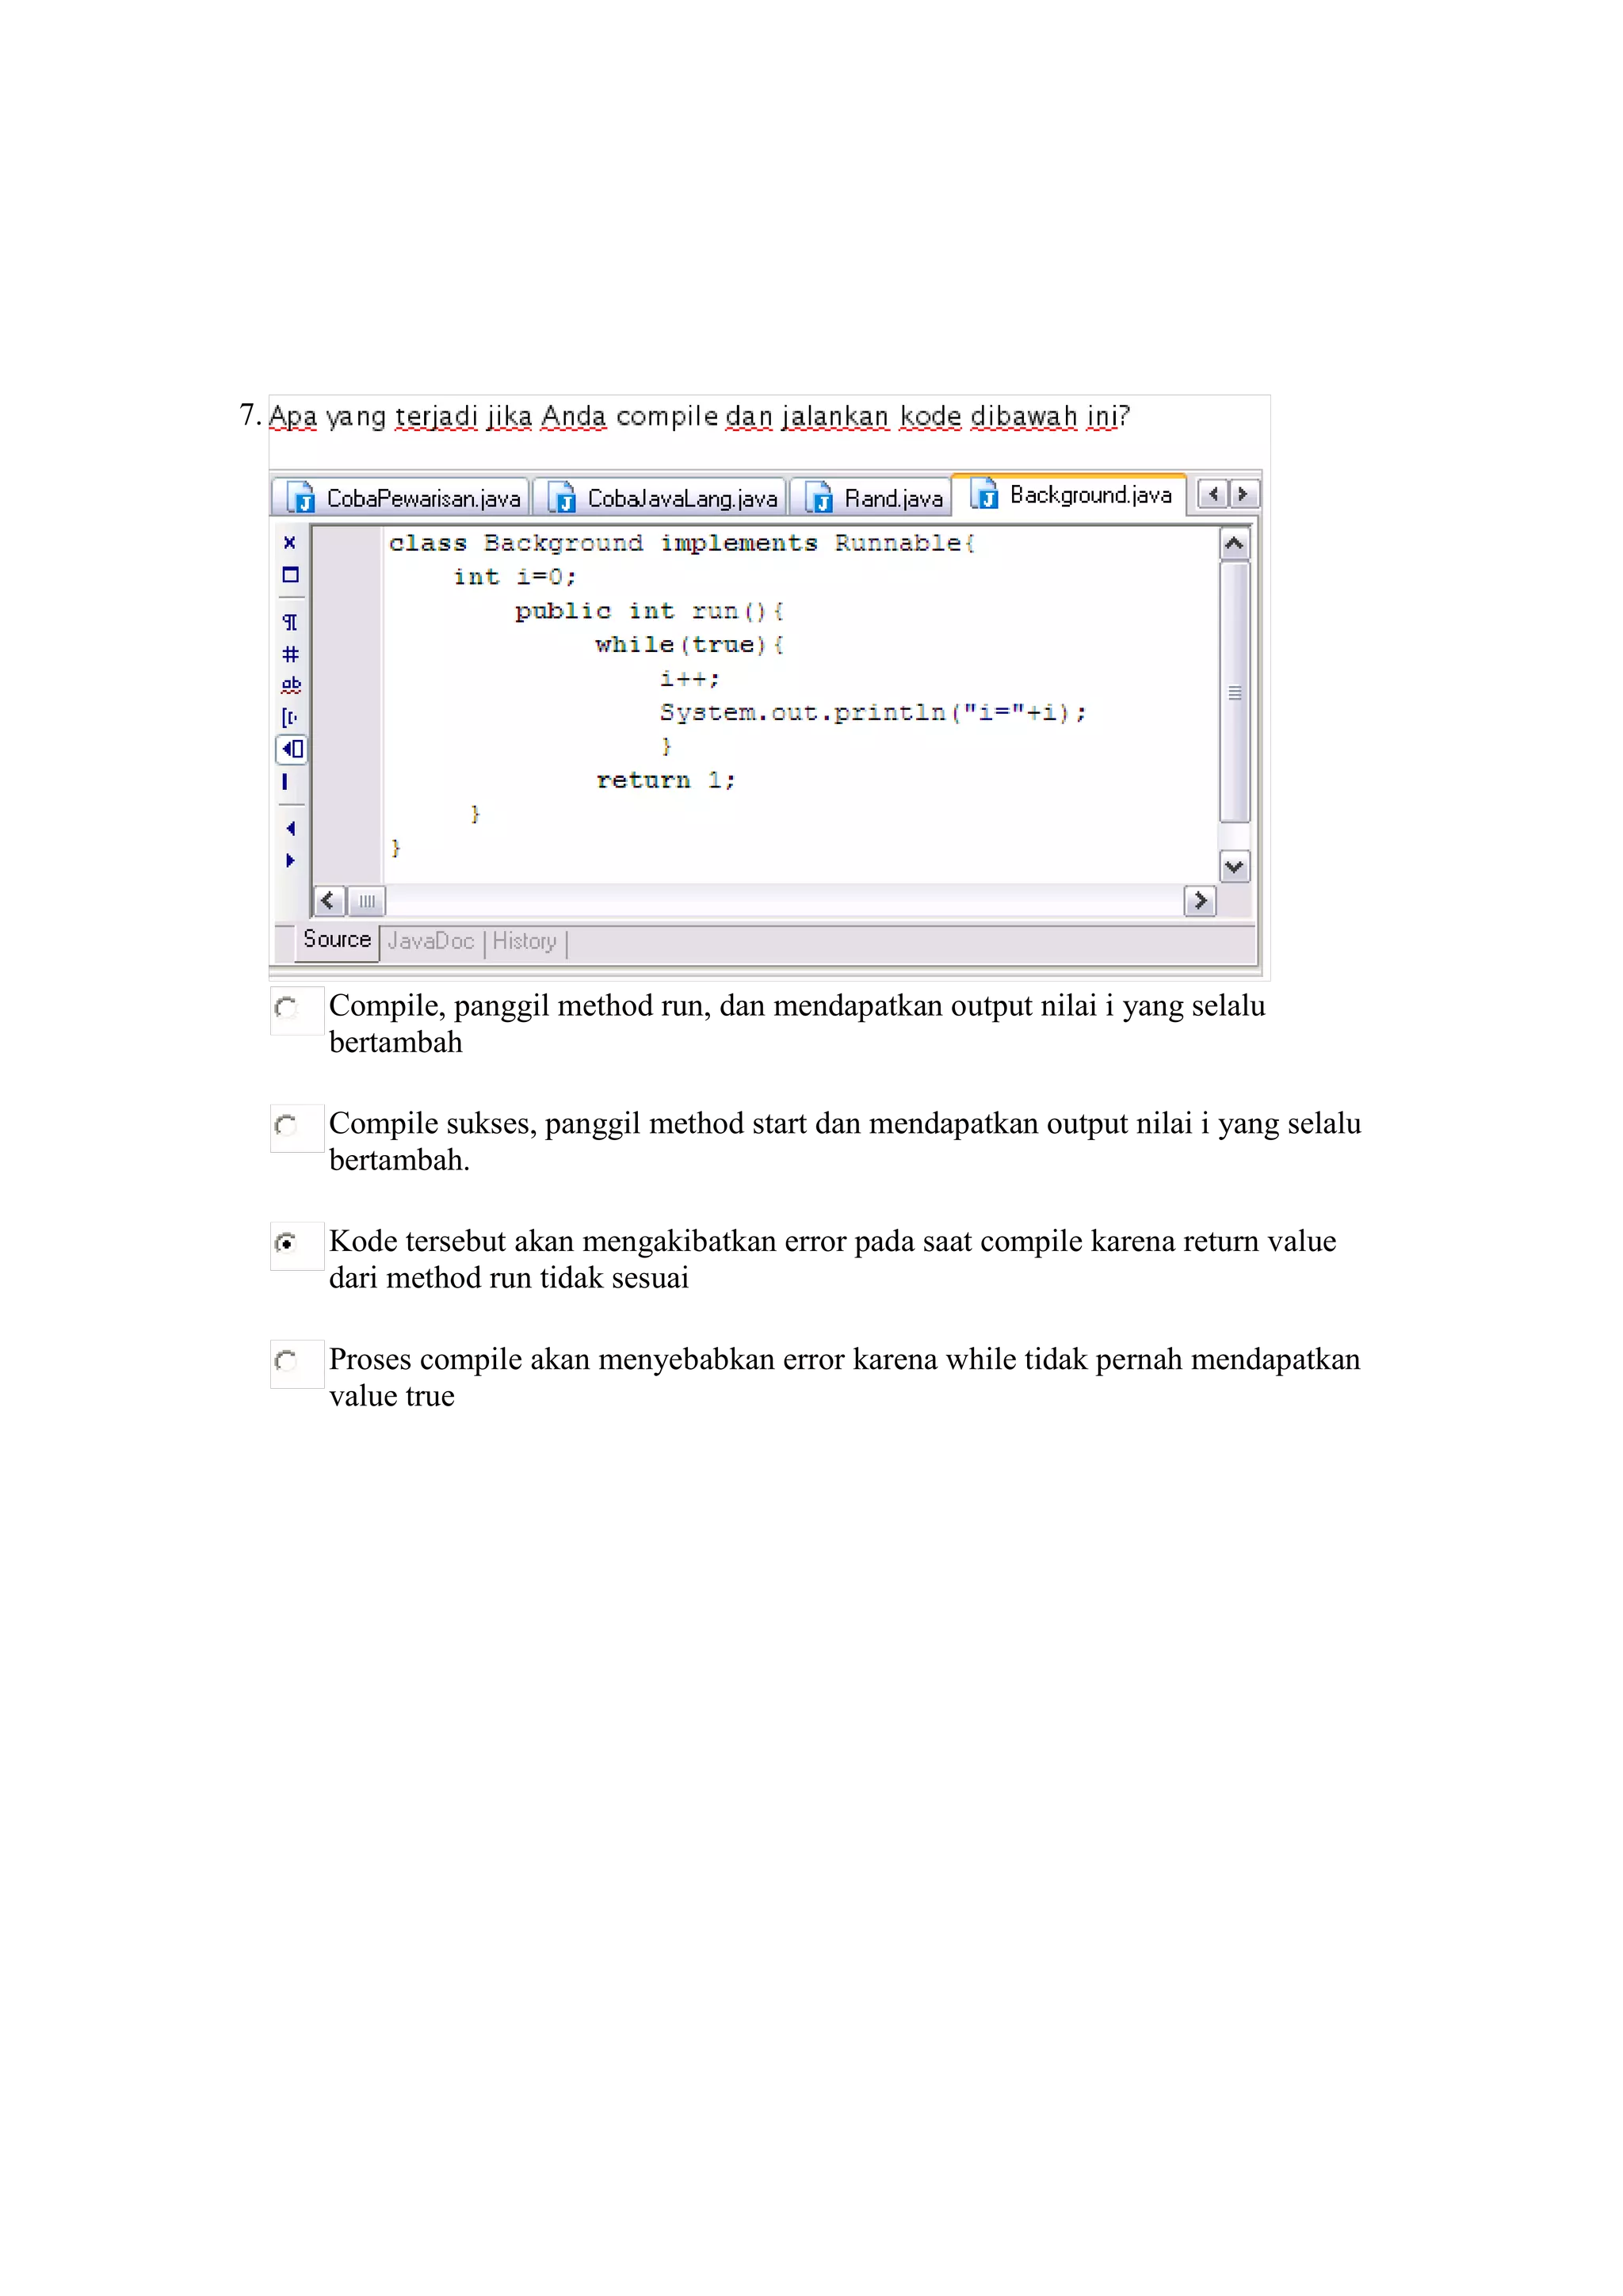Click code line 'return 1;'
The width and height of the screenshot is (1623, 2296).
tap(666, 781)
